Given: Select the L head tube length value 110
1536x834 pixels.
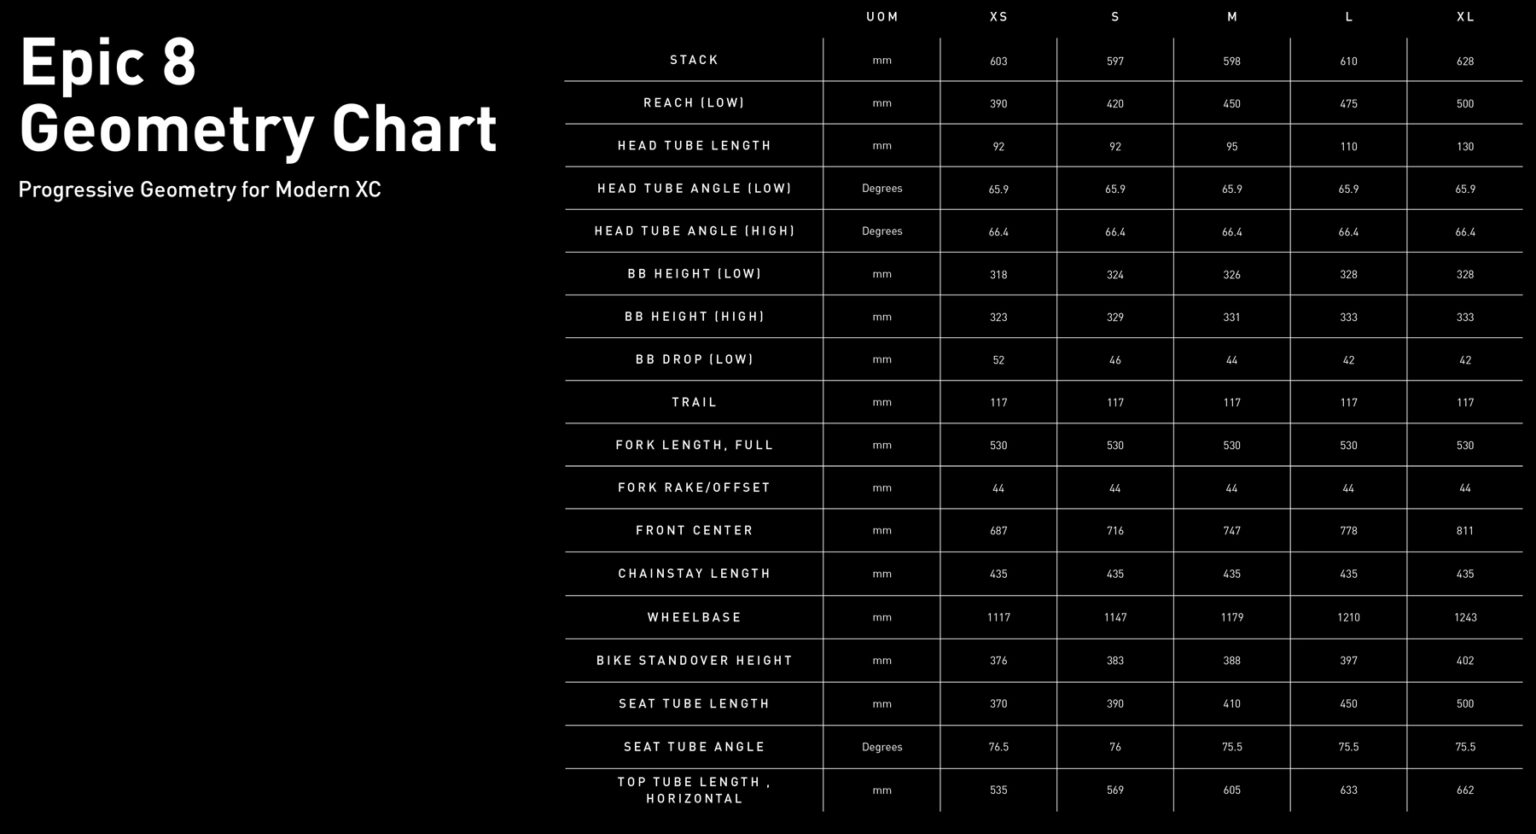Looking at the screenshot, I should tap(1348, 146).
